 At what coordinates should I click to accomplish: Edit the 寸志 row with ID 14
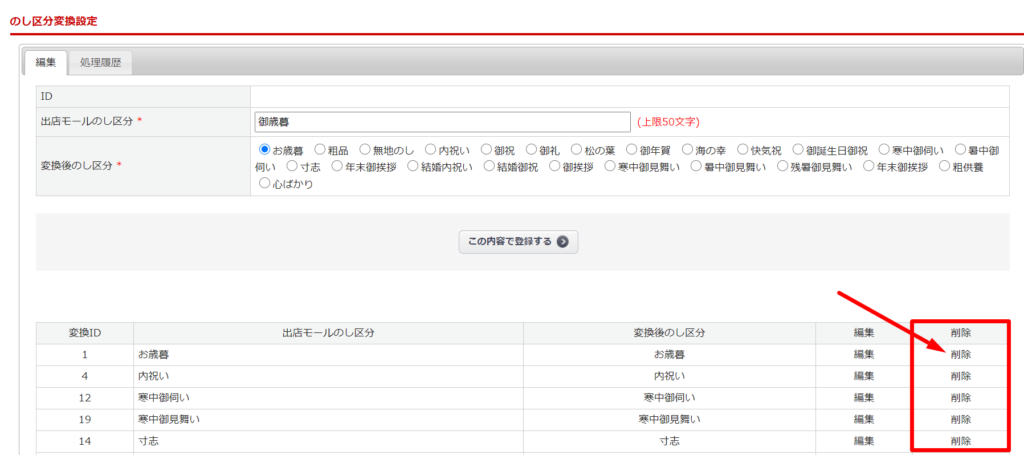click(x=864, y=440)
